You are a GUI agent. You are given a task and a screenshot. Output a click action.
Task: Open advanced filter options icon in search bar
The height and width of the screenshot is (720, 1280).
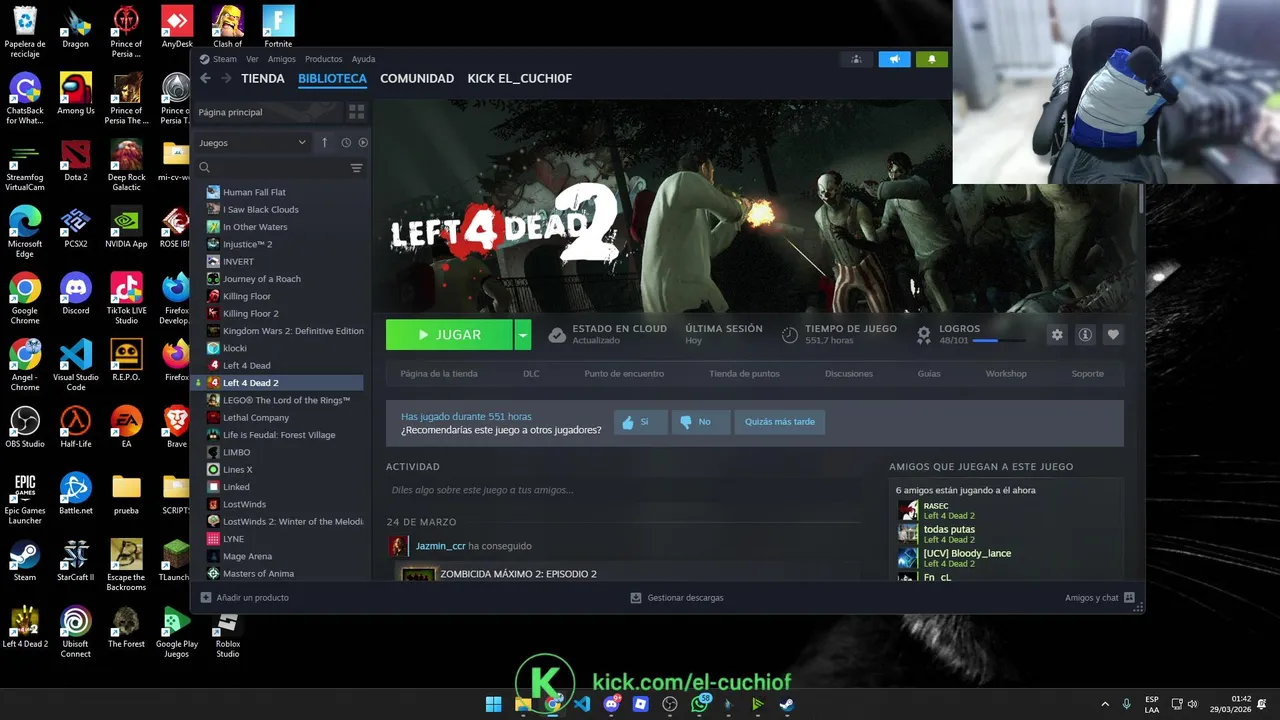click(356, 168)
